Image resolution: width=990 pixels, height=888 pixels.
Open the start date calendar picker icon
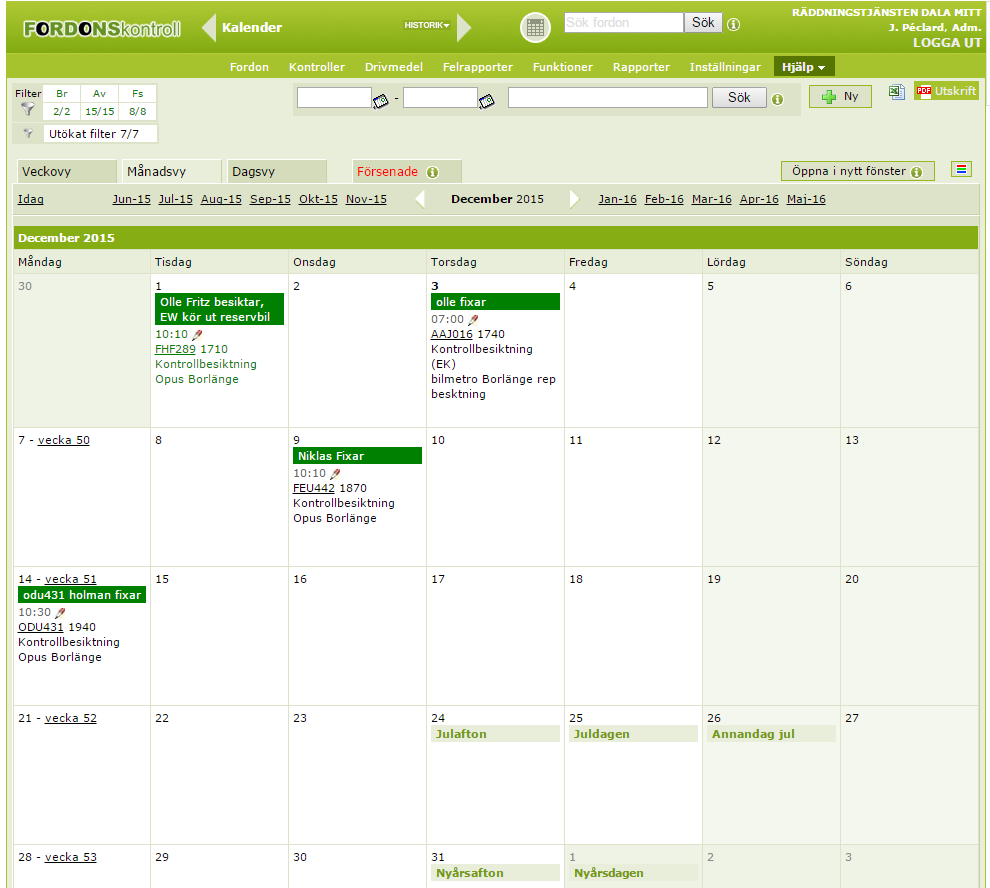click(380, 100)
